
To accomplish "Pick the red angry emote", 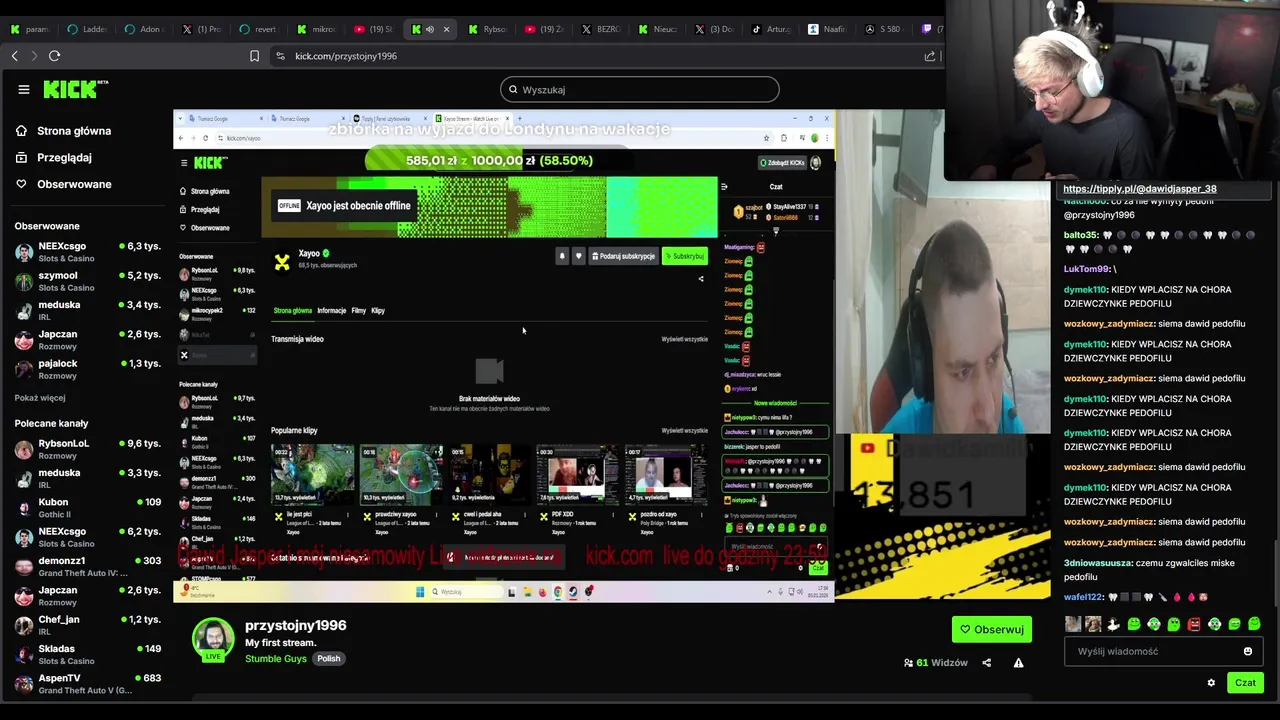I will click(x=1194, y=624).
